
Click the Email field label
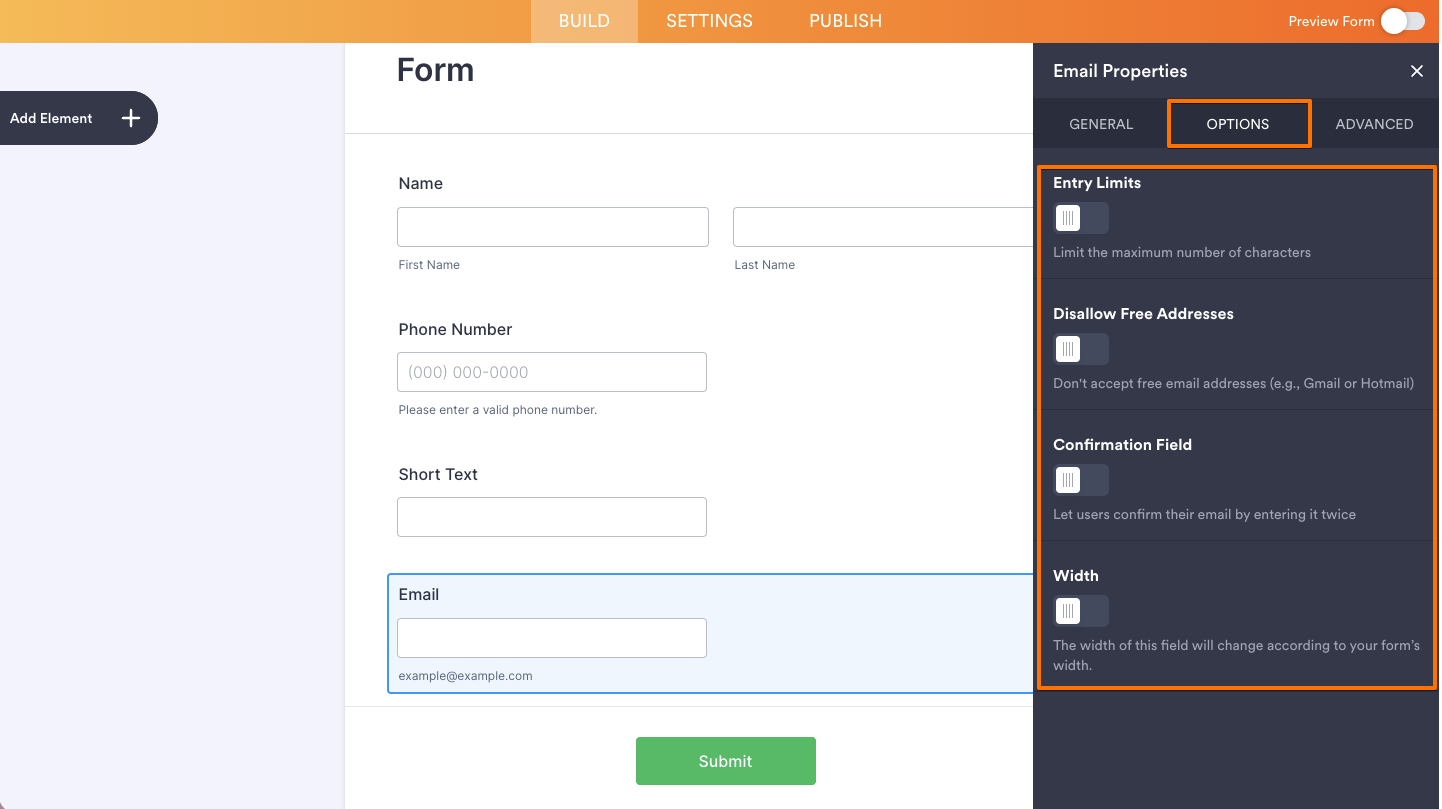418,594
